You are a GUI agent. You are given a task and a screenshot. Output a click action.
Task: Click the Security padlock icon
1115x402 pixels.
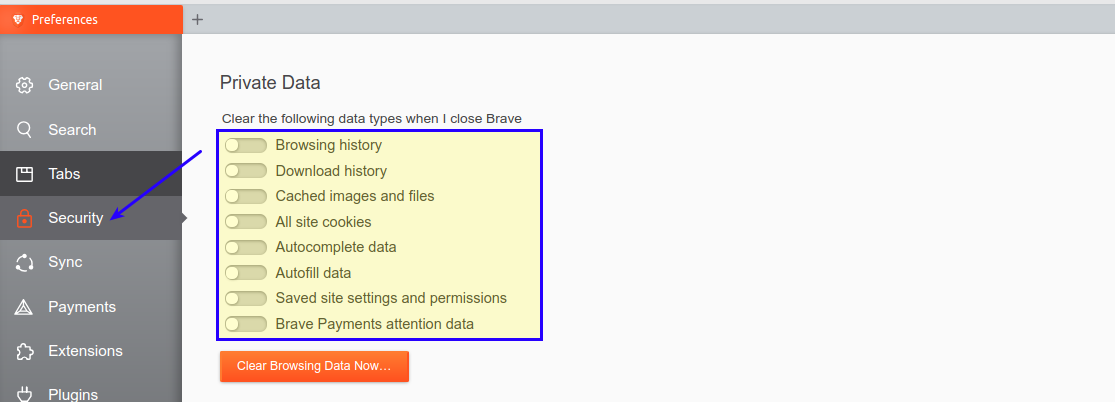[x=24, y=218]
